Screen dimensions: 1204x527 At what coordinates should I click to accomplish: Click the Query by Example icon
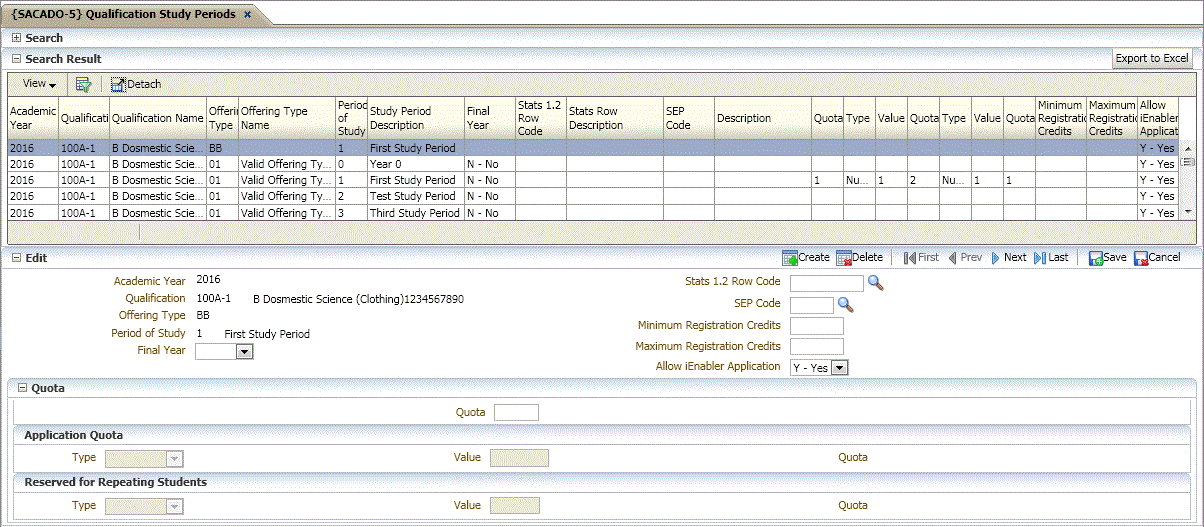(x=84, y=84)
